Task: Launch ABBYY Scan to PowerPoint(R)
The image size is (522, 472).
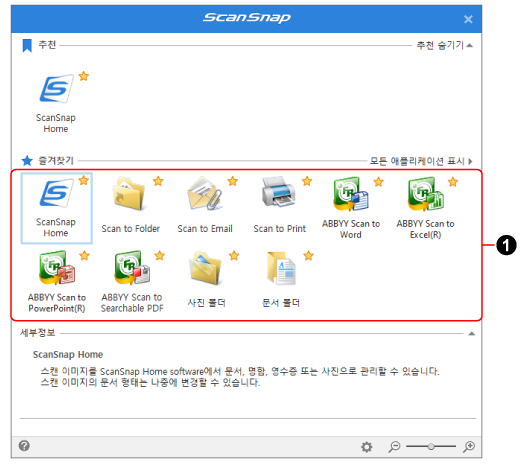Action: pyautogui.click(x=57, y=282)
